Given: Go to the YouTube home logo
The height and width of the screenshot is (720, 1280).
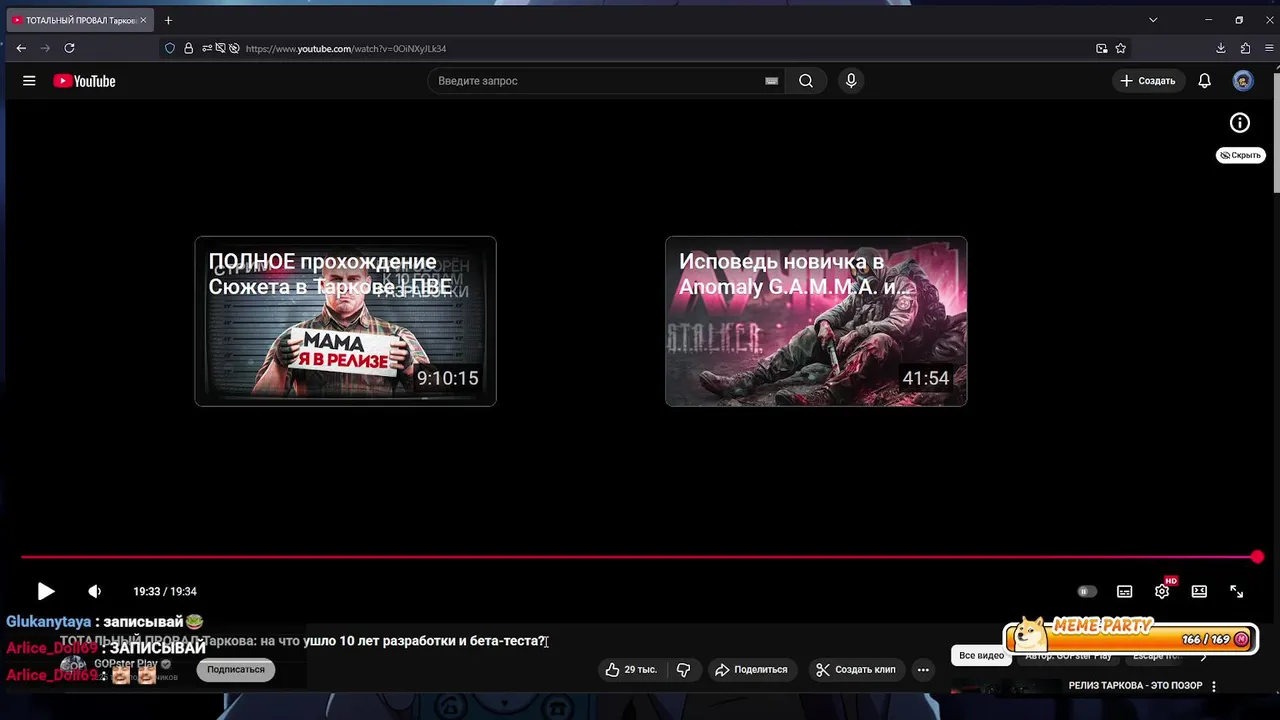Looking at the screenshot, I should click(84, 81).
